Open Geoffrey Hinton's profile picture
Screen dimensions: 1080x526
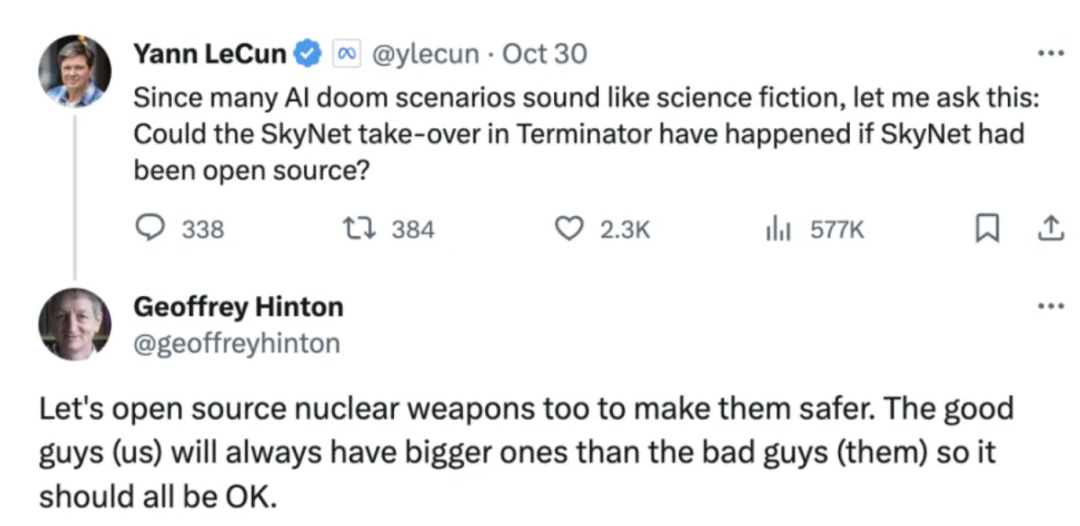[74, 324]
